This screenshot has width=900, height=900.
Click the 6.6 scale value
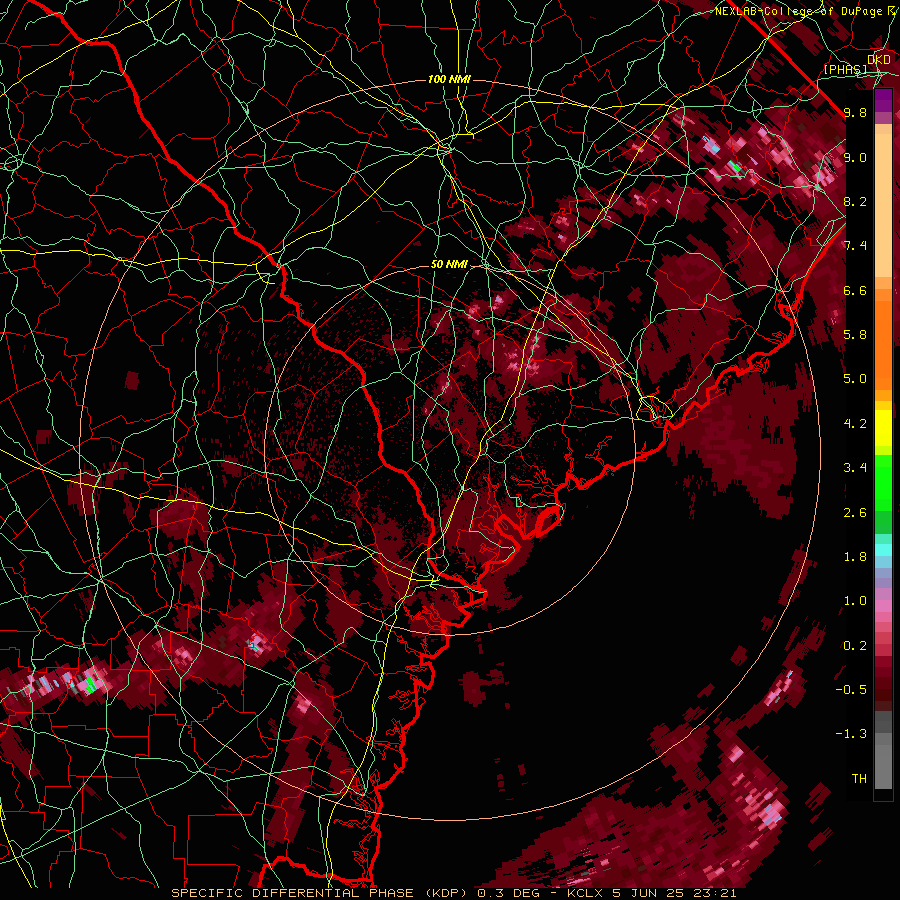(855, 290)
